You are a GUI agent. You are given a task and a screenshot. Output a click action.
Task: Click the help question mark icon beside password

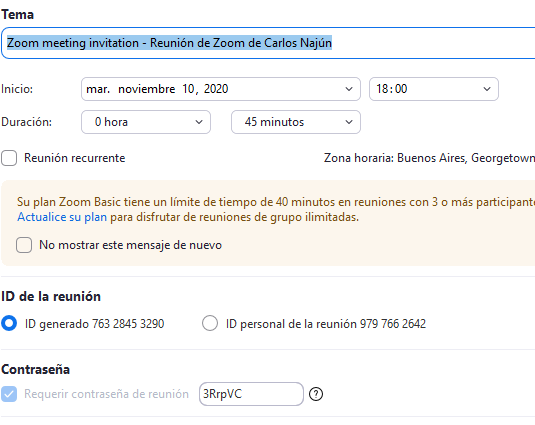[316, 394]
